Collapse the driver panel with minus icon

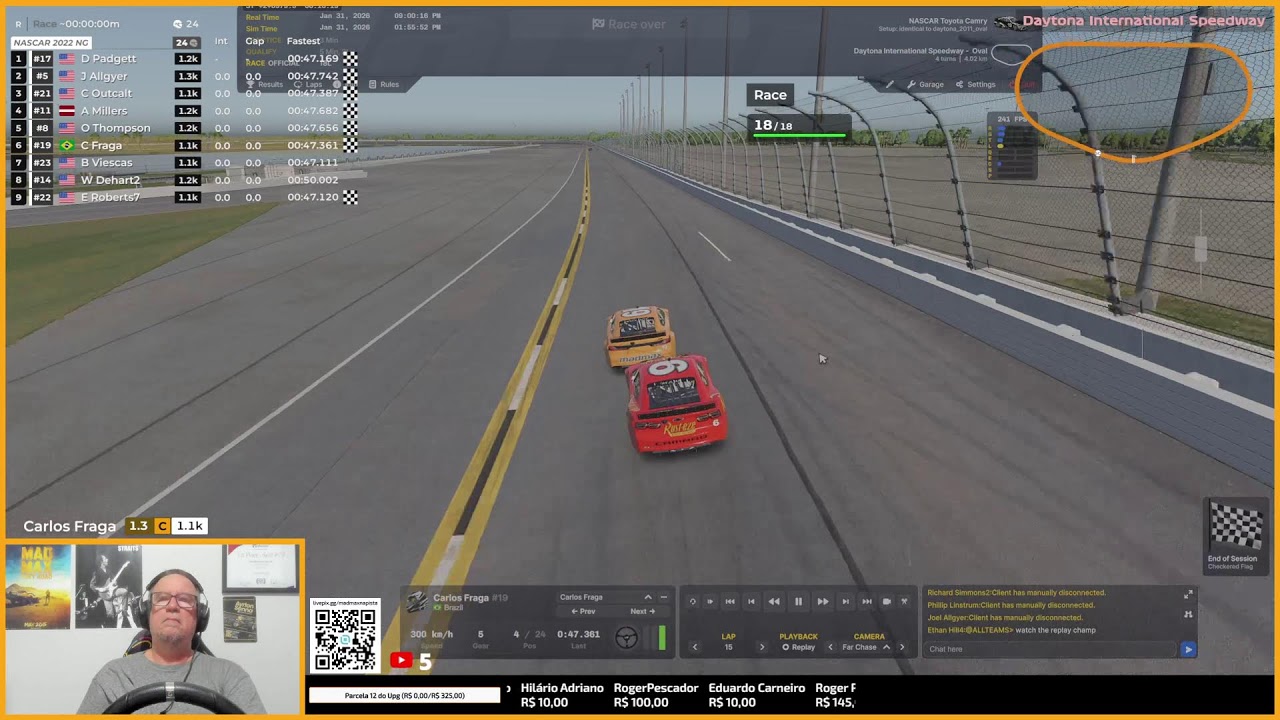663,597
